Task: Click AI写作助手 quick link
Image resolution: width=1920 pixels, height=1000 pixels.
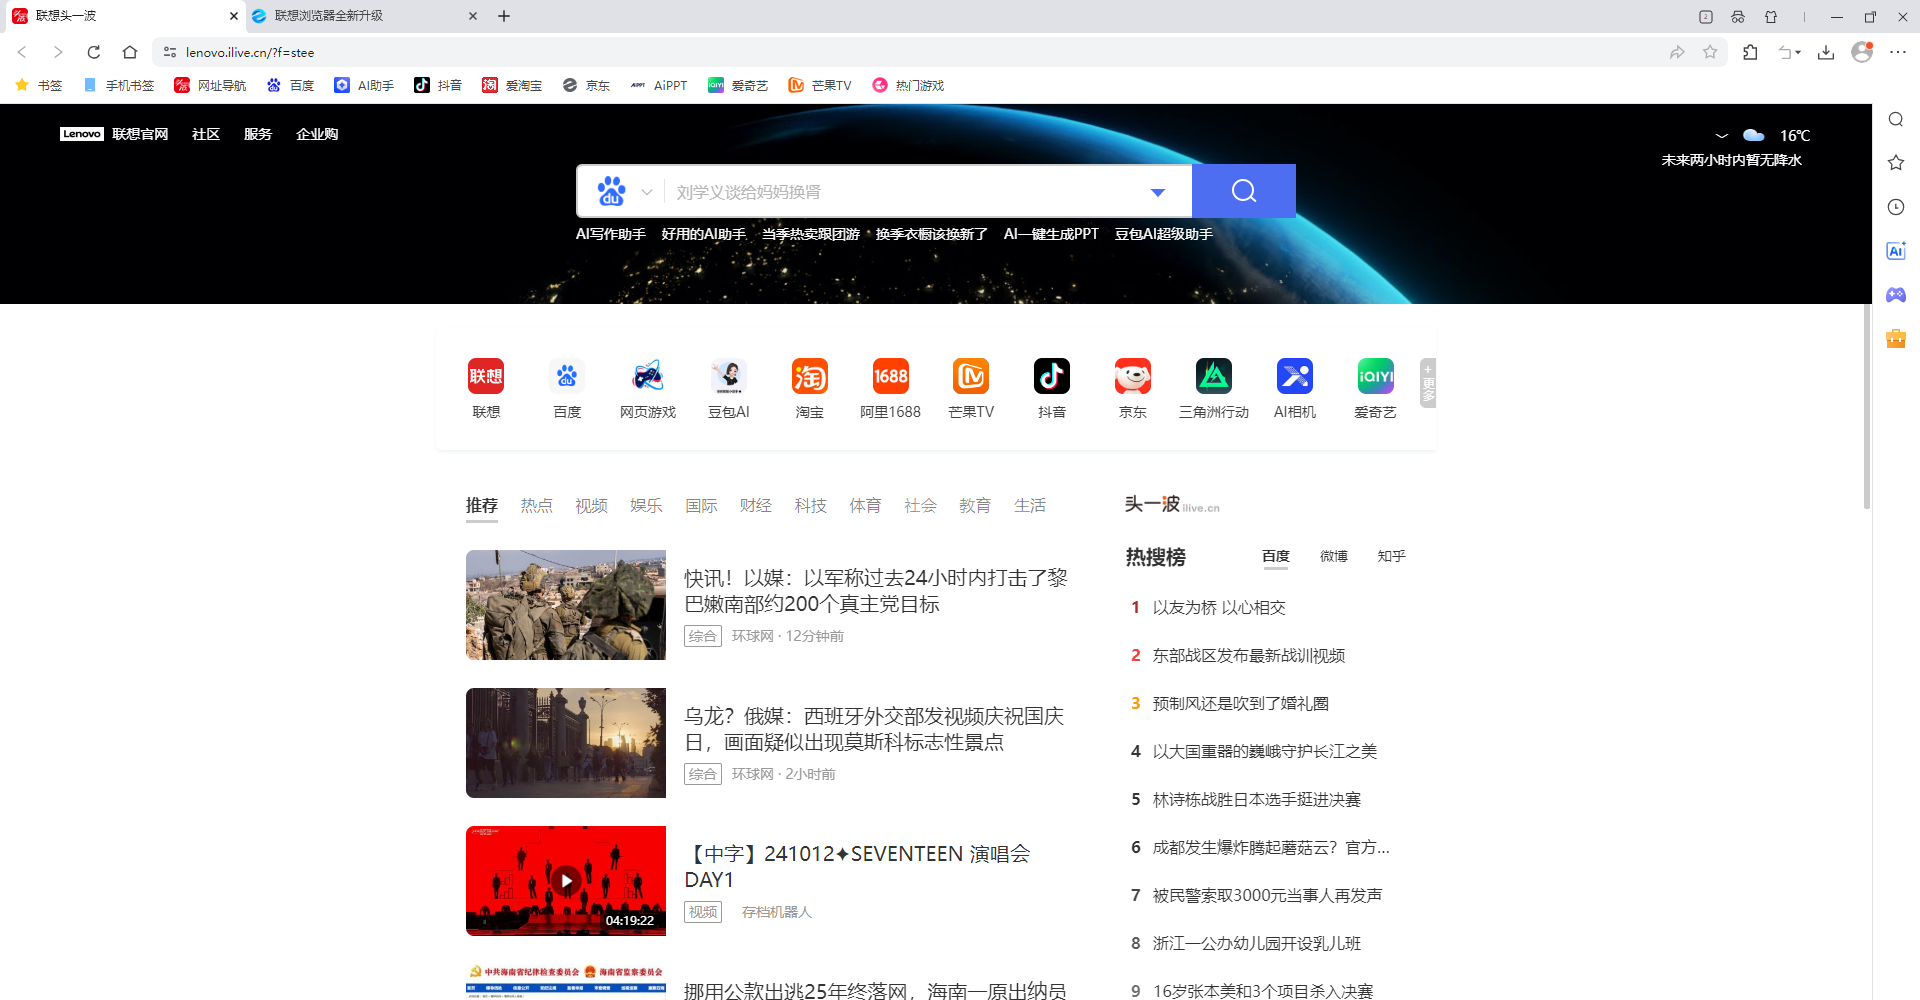Action: point(611,234)
